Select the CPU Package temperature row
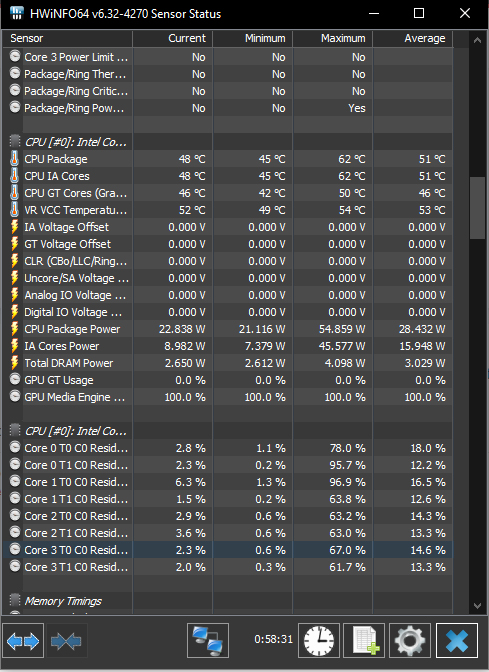 pyautogui.click(x=228, y=159)
